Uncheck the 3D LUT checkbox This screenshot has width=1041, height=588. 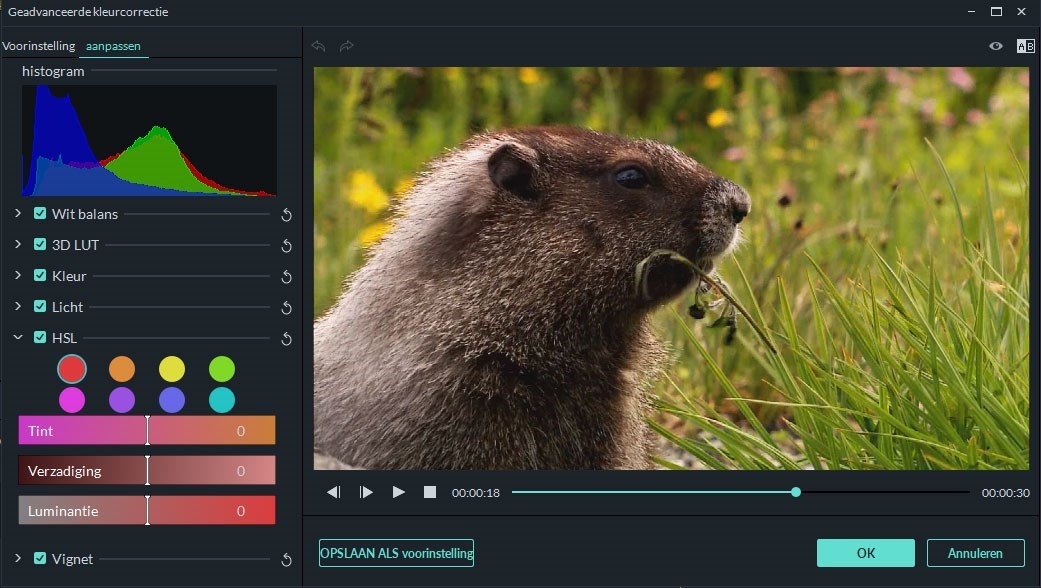pyautogui.click(x=40, y=244)
